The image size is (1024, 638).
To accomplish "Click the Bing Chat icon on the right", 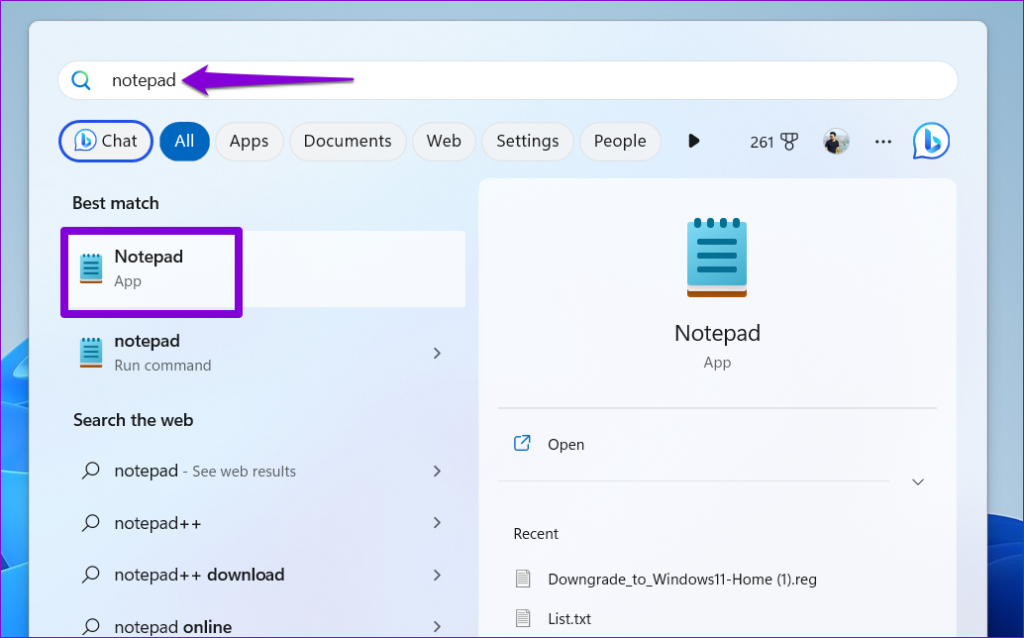I will coord(930,141).
